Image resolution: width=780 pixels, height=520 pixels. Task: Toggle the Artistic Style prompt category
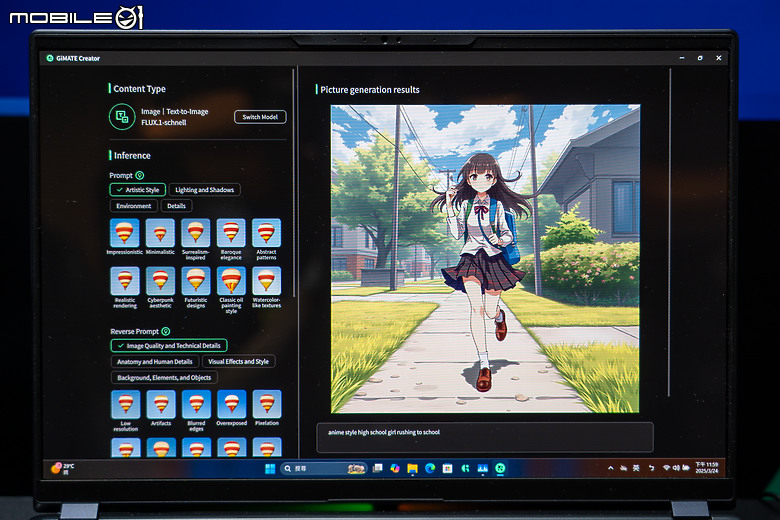pos(138,190)
